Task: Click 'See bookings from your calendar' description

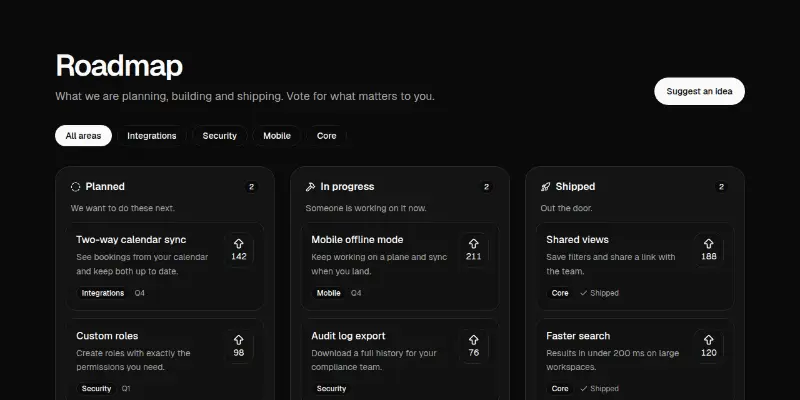Action: (x=142, y=264)
